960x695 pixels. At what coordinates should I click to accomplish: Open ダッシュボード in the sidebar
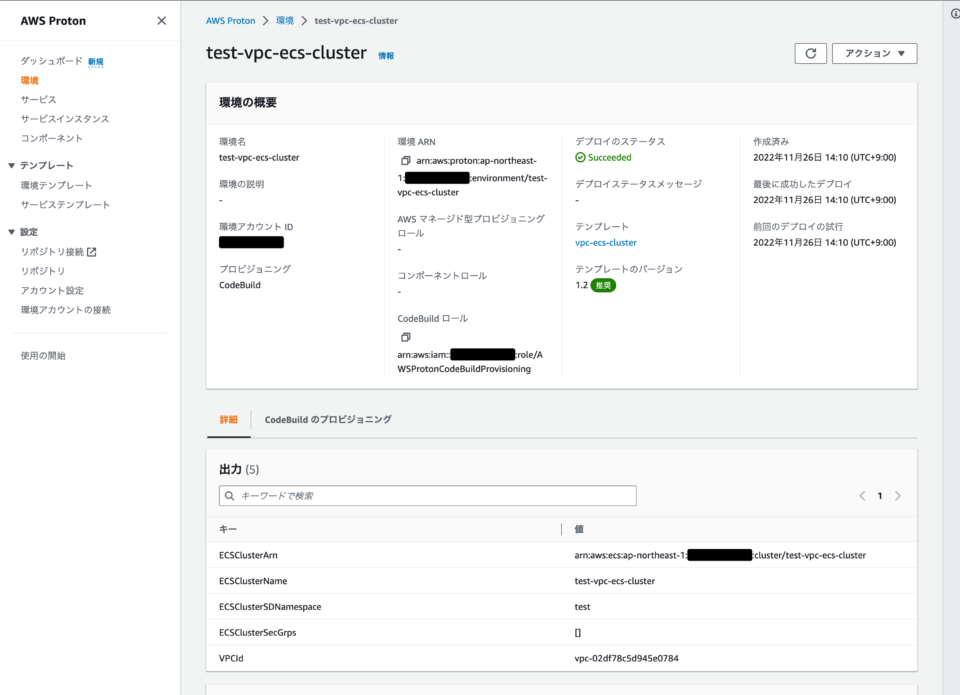pos(51,61)
